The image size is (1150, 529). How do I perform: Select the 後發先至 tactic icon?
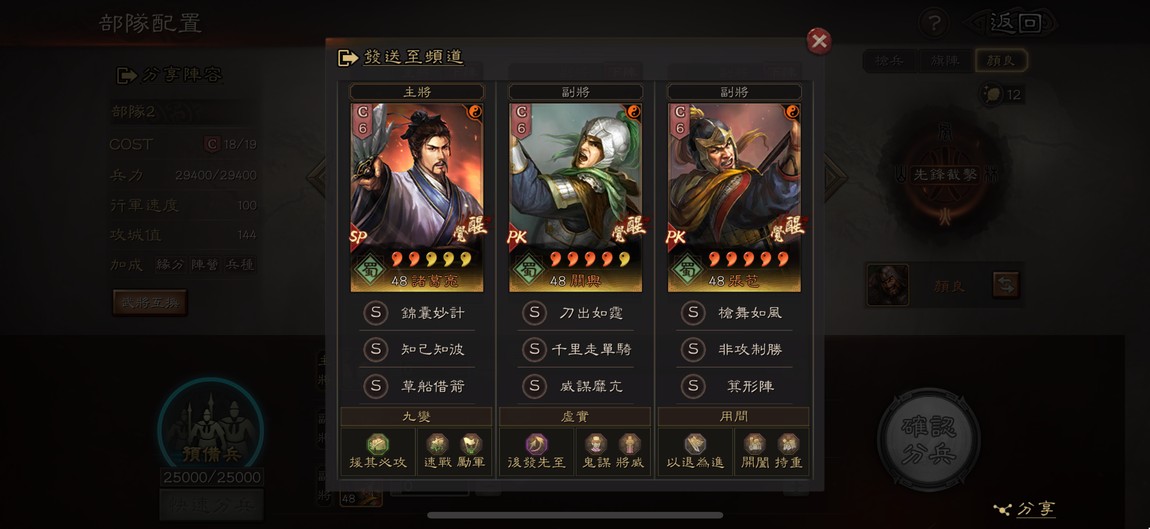536,445
